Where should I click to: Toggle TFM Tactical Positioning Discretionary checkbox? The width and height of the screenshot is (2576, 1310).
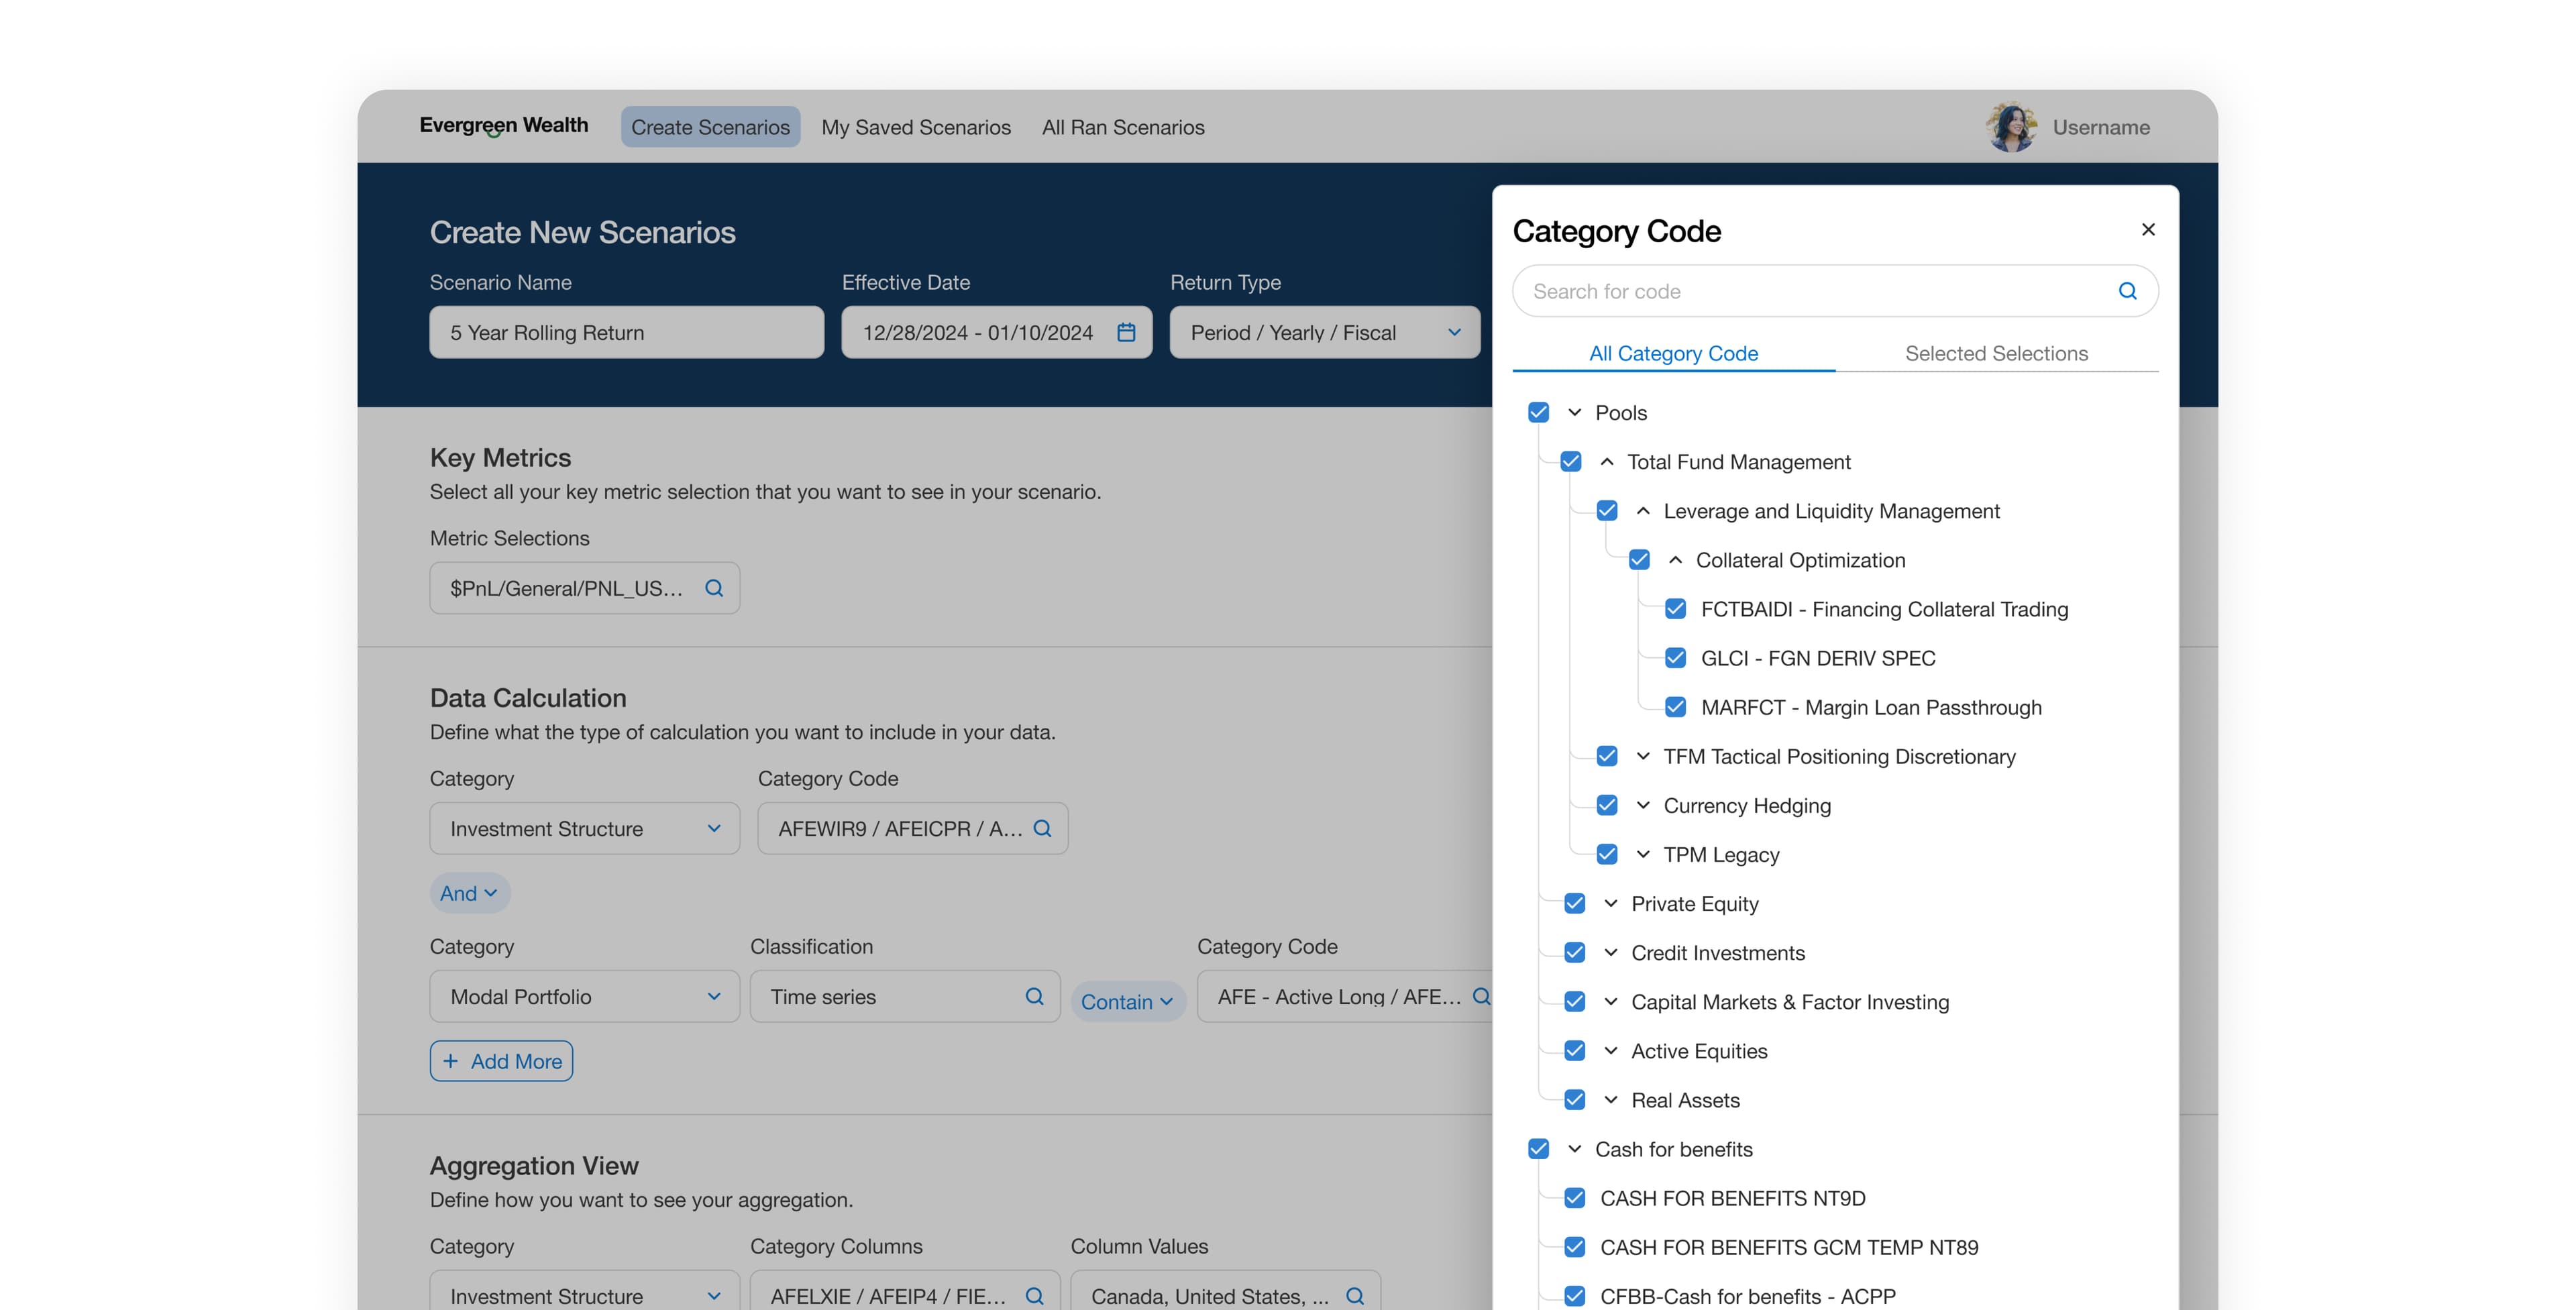[1607, 755]
